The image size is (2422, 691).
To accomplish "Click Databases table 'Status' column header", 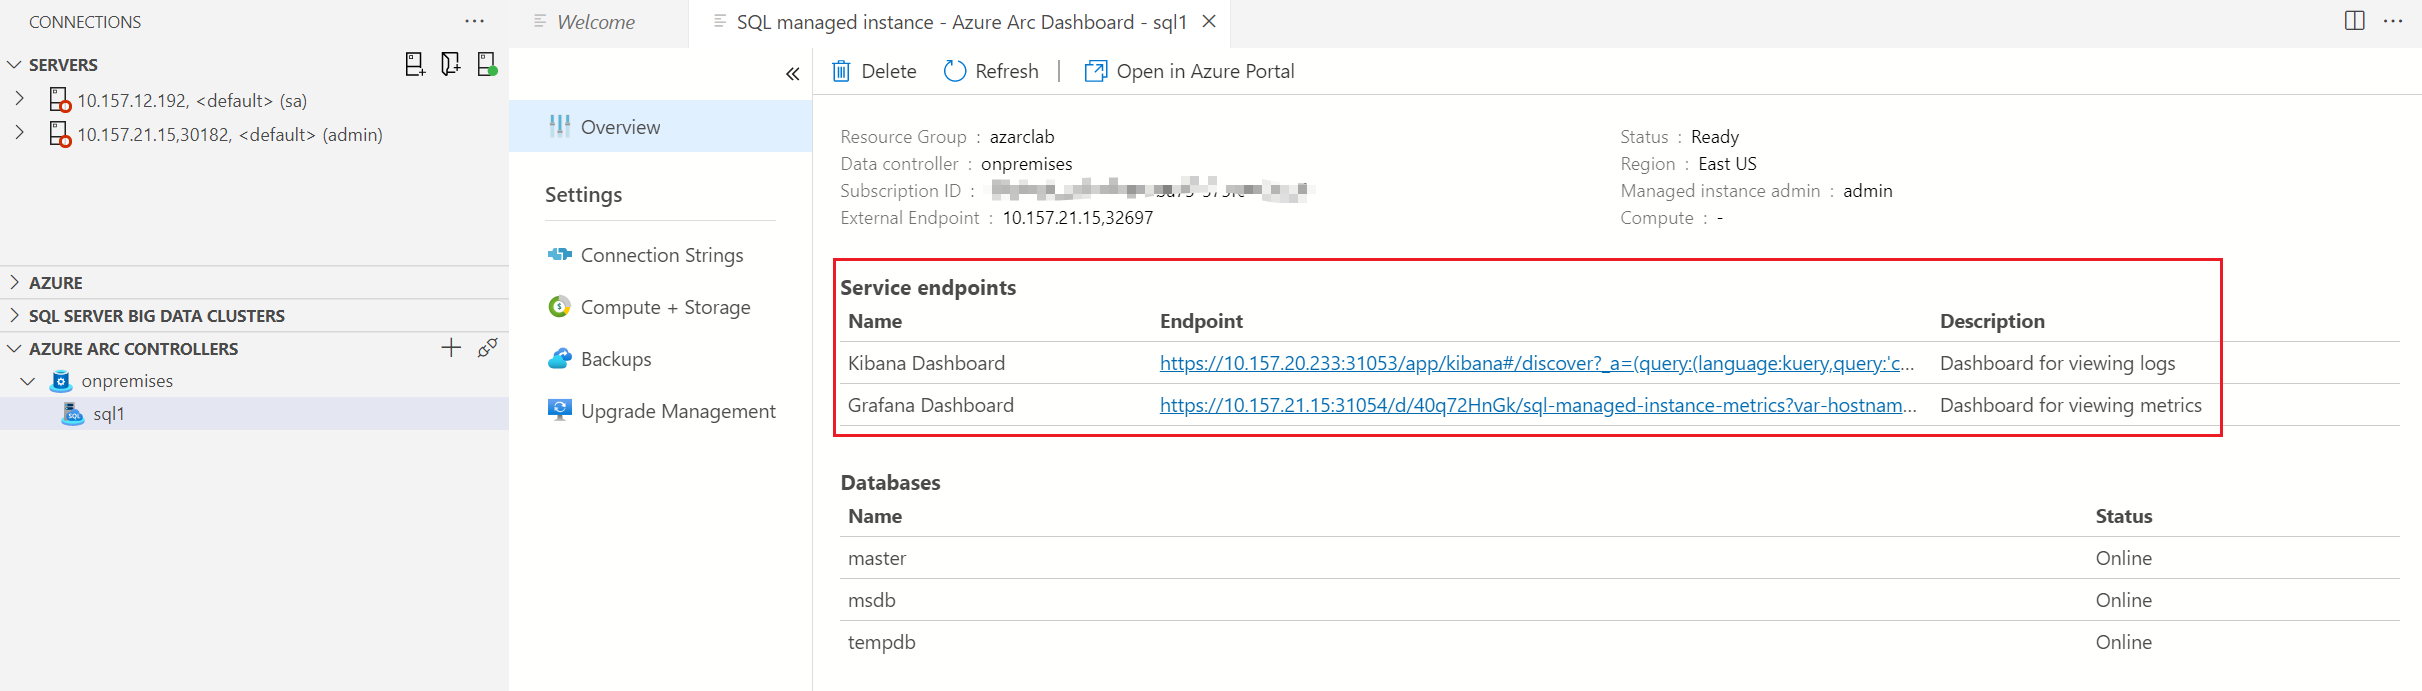I will click(2124, 516).
